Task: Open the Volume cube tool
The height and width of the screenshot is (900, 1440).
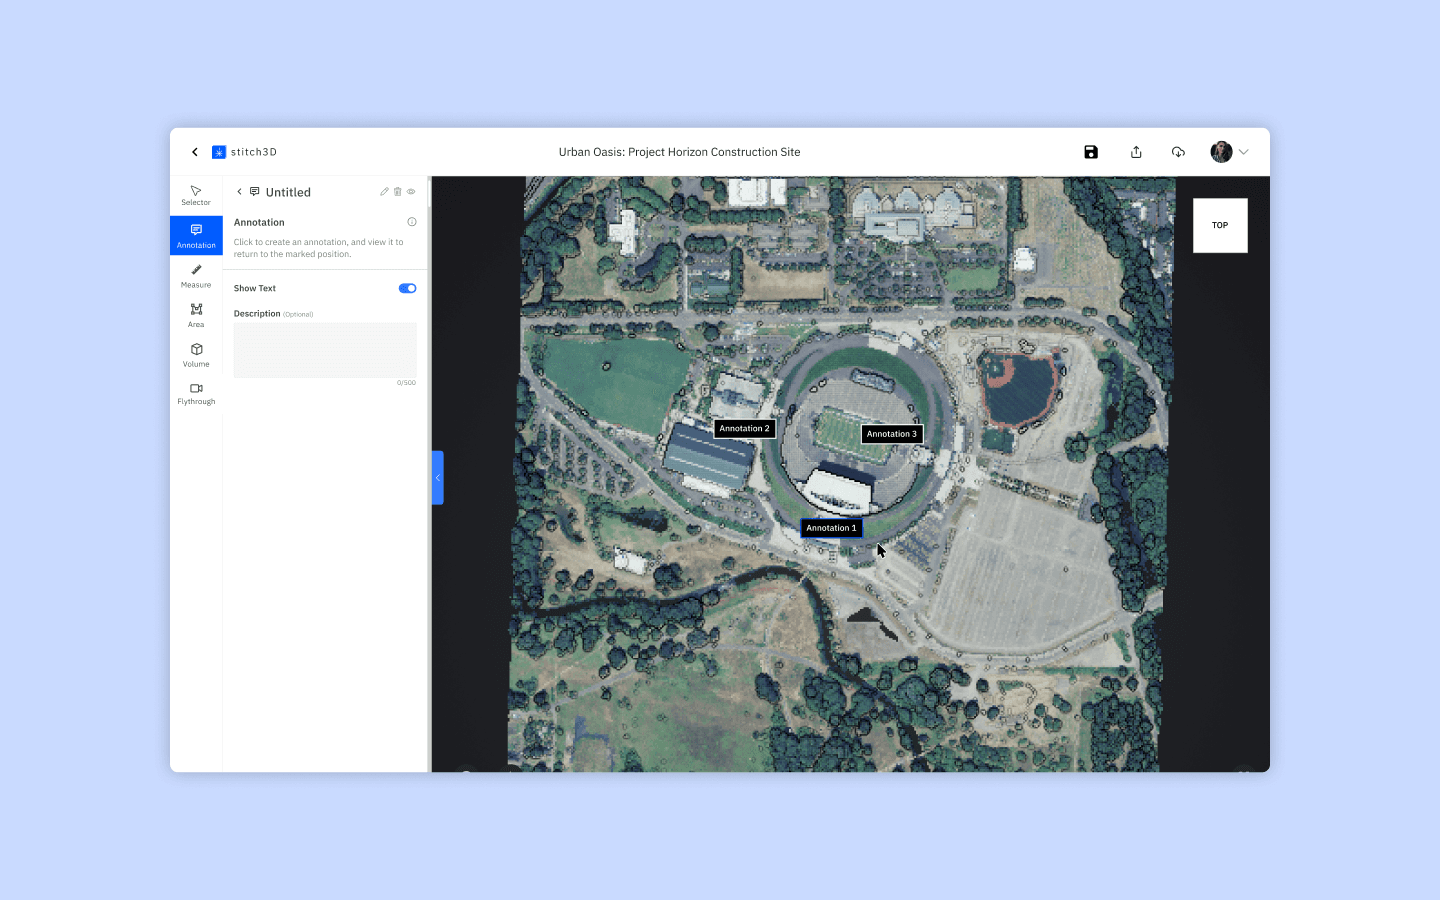Action: (x=196, y=355)
